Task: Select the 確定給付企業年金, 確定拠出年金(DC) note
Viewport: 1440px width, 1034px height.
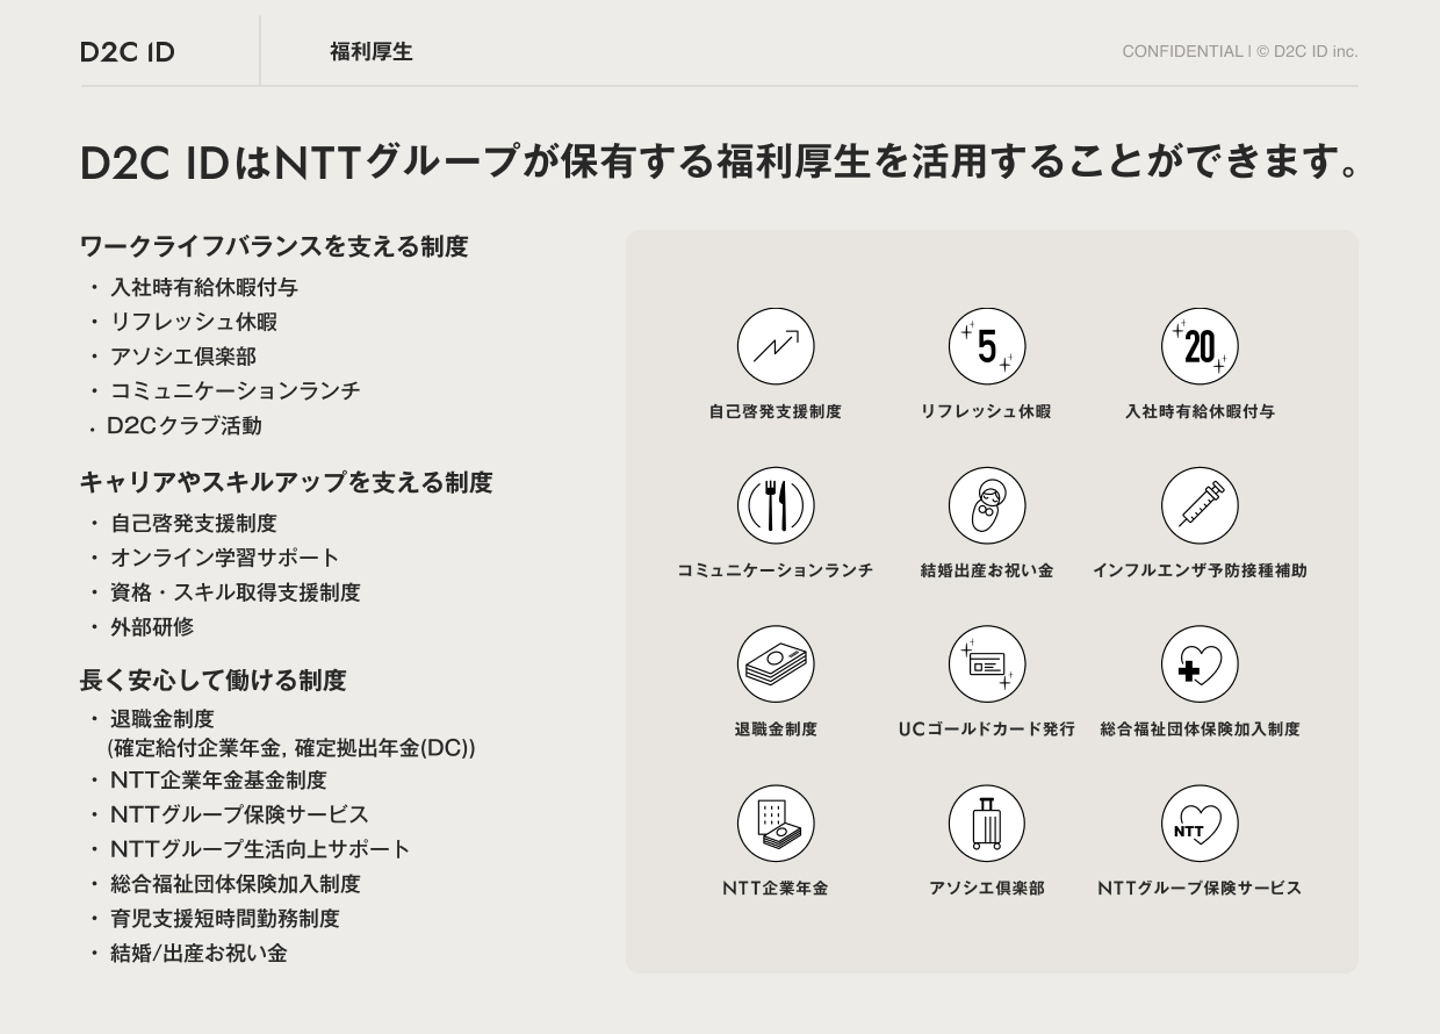Action: tap(291, 748)
